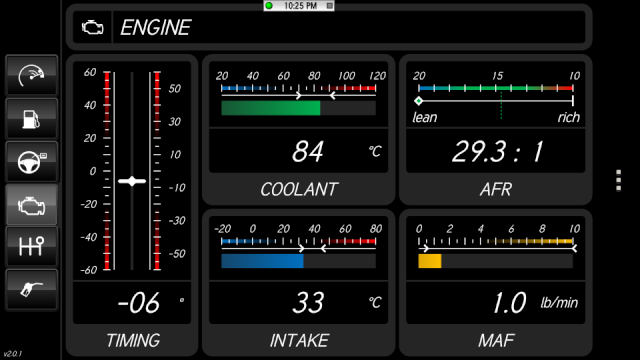Click the ENGINE page title

coord(155,28)
